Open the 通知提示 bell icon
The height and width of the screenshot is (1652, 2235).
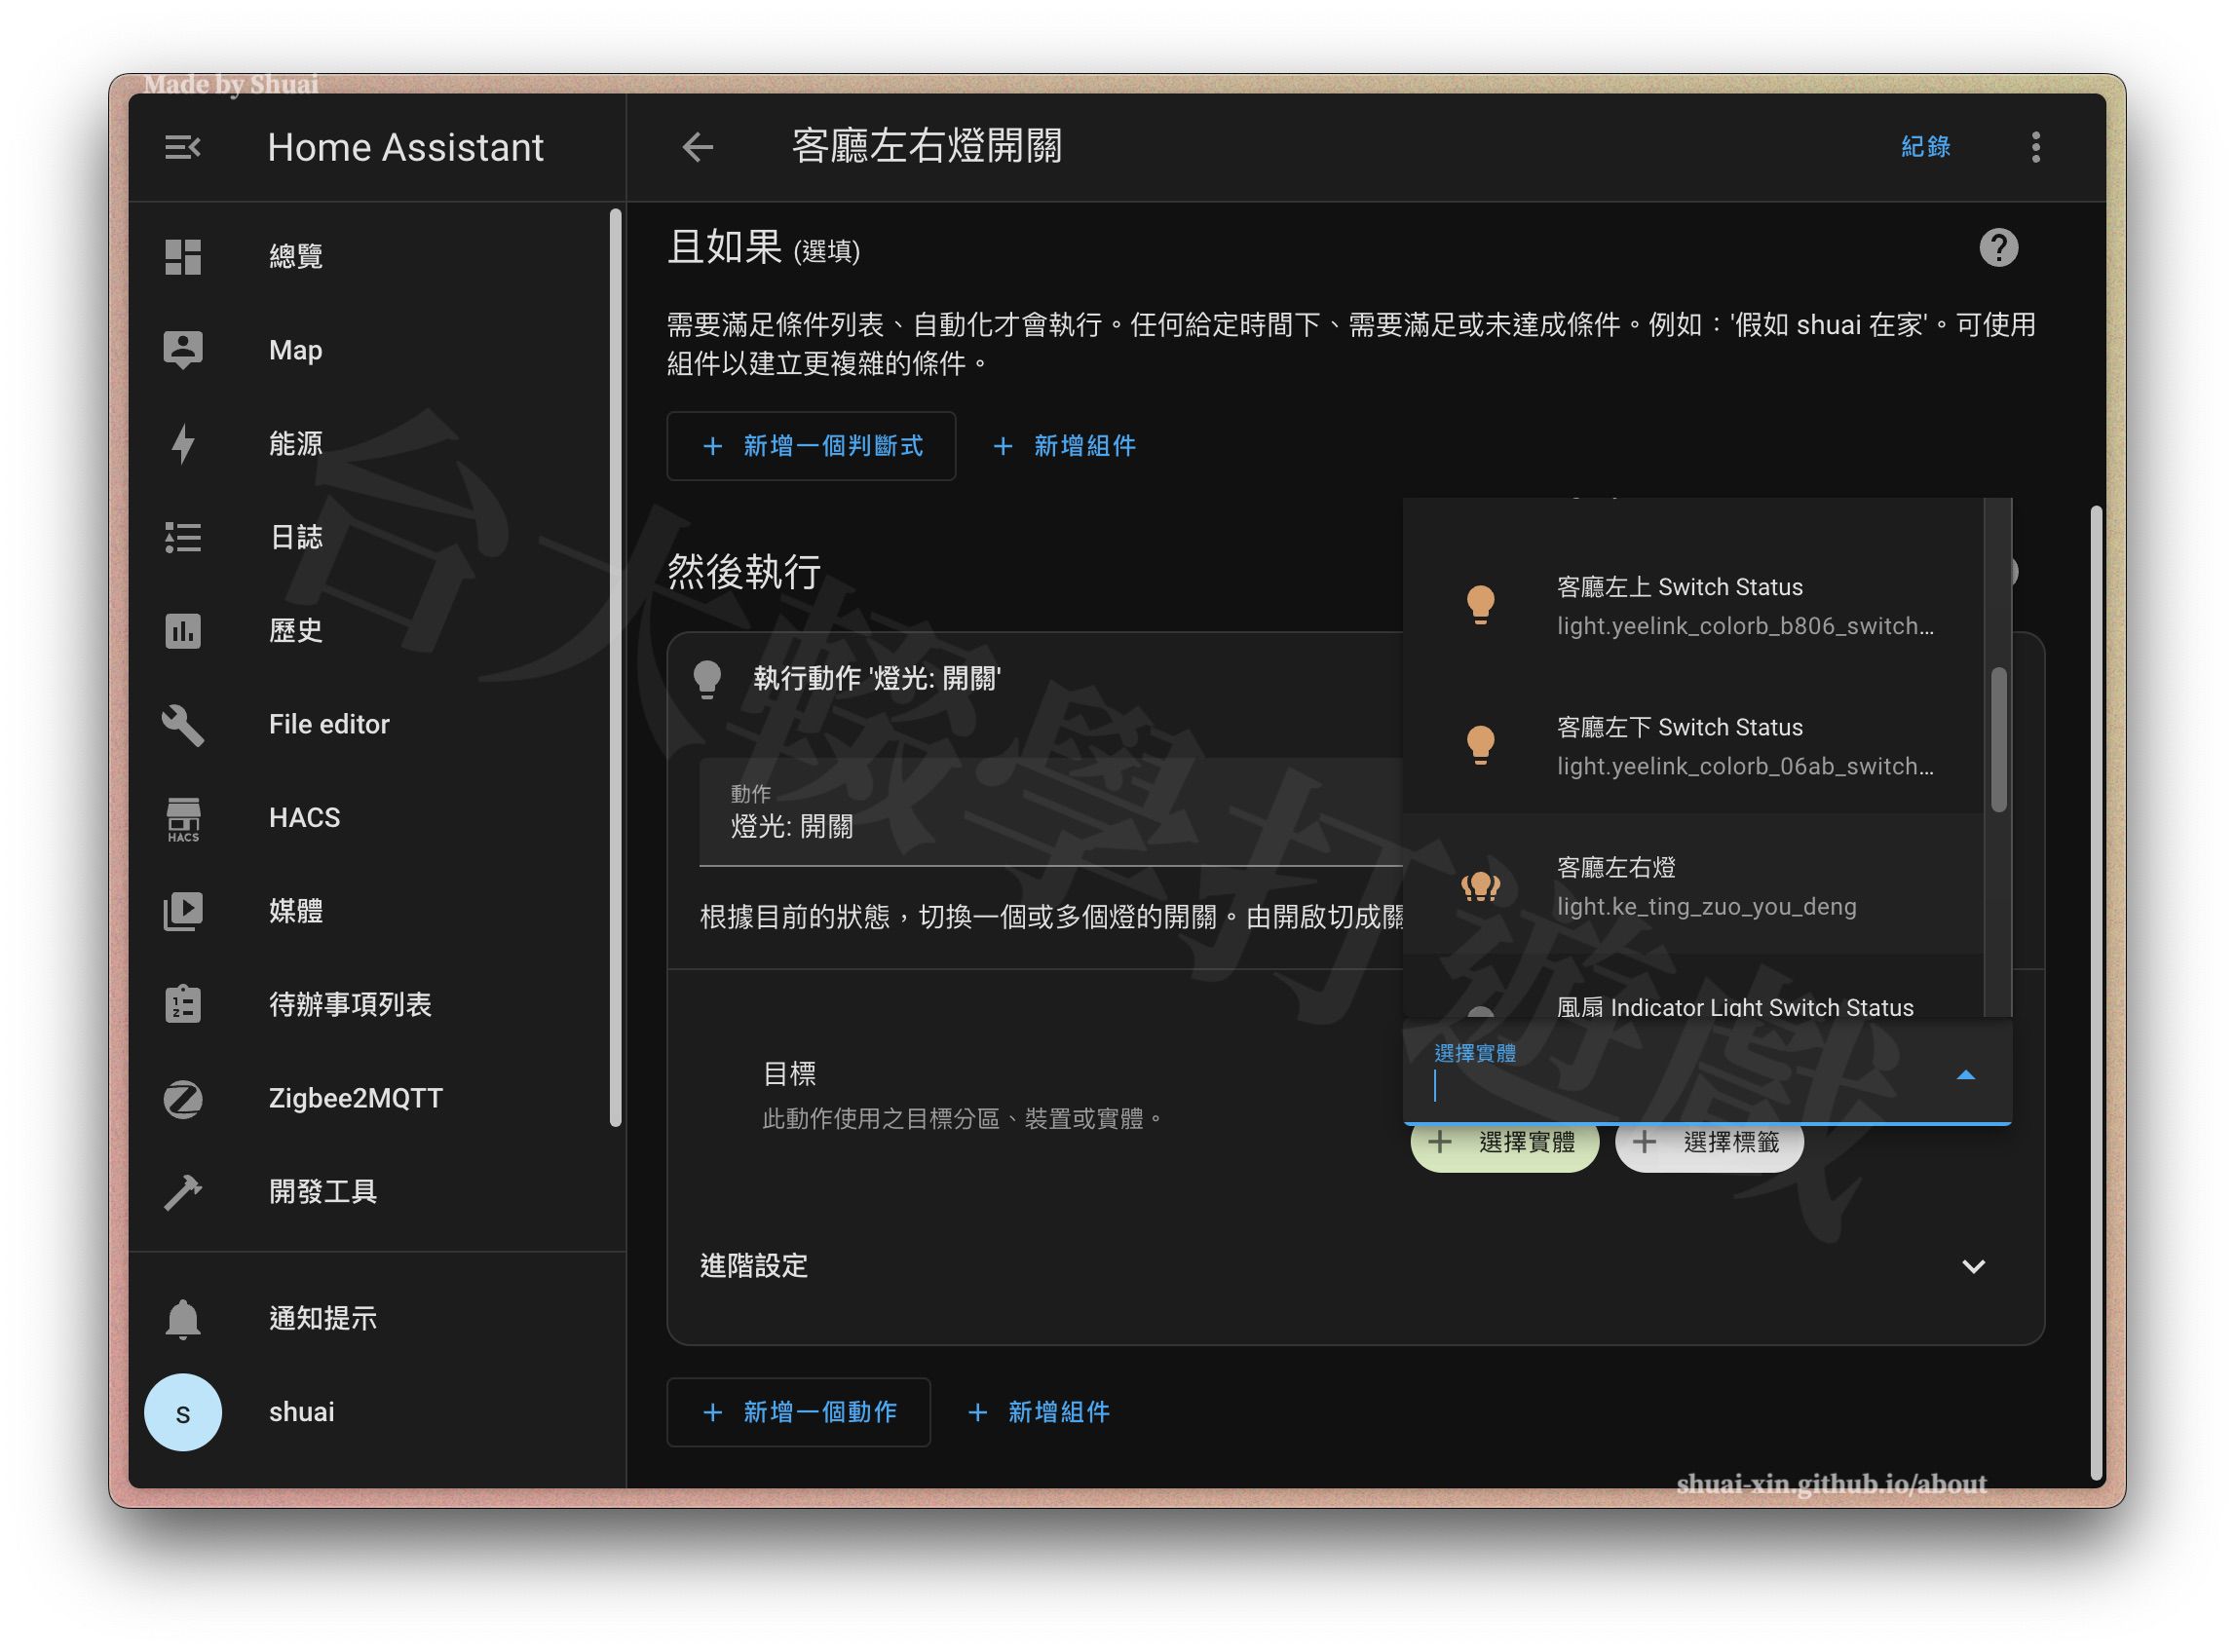click(x=183, y=1318)
